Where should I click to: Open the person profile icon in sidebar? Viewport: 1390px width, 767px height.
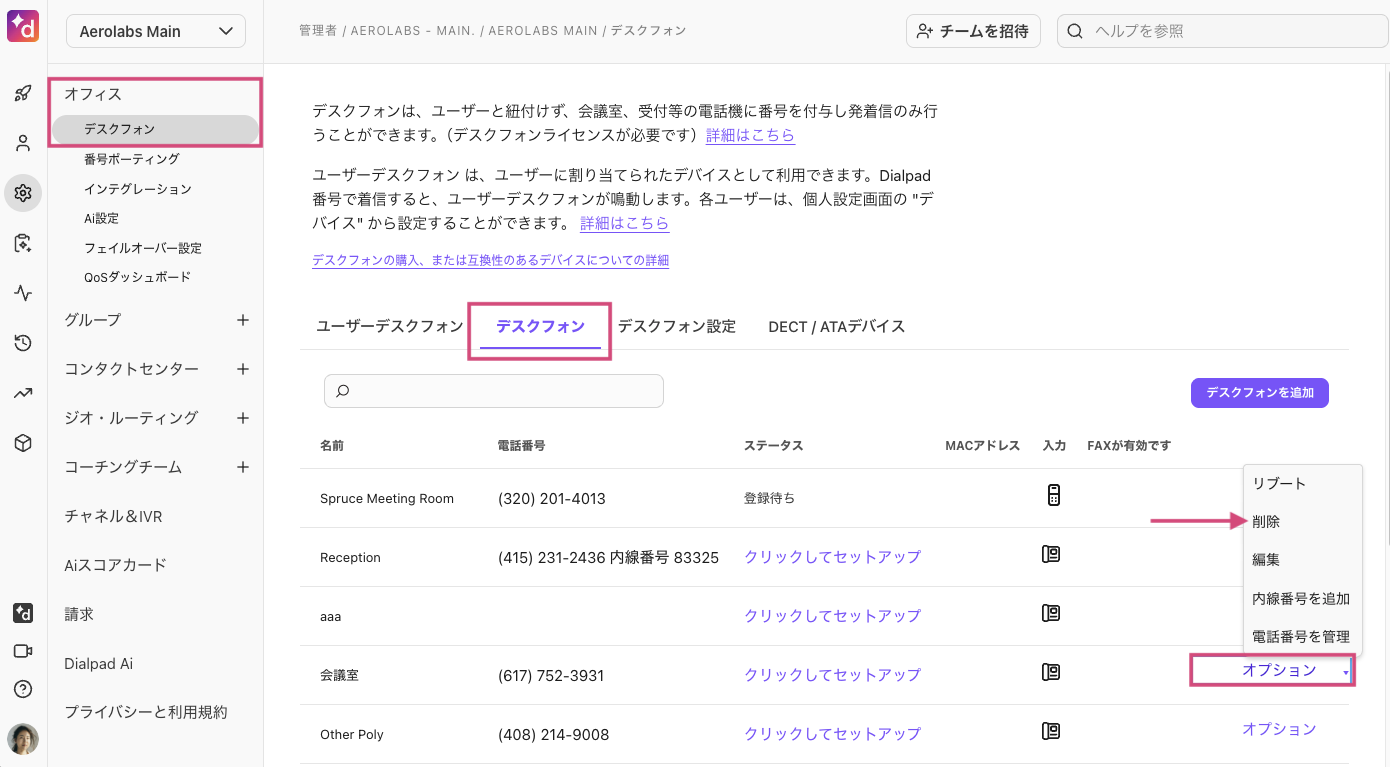coord(23,143)
